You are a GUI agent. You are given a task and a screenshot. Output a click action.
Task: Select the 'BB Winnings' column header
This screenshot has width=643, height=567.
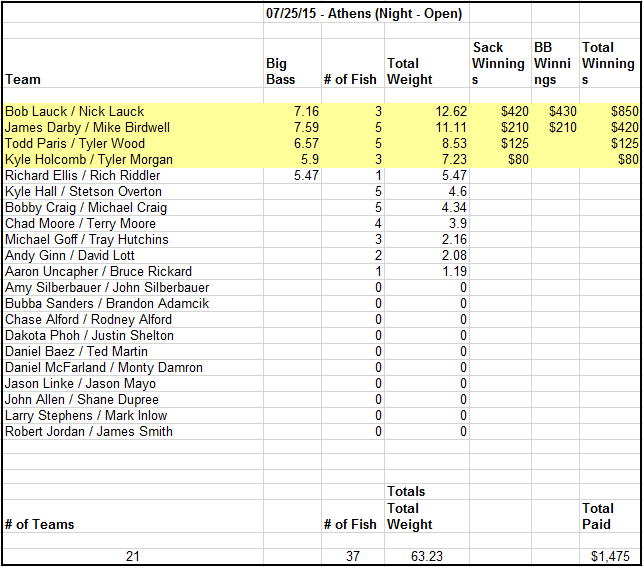pos(552,63)
